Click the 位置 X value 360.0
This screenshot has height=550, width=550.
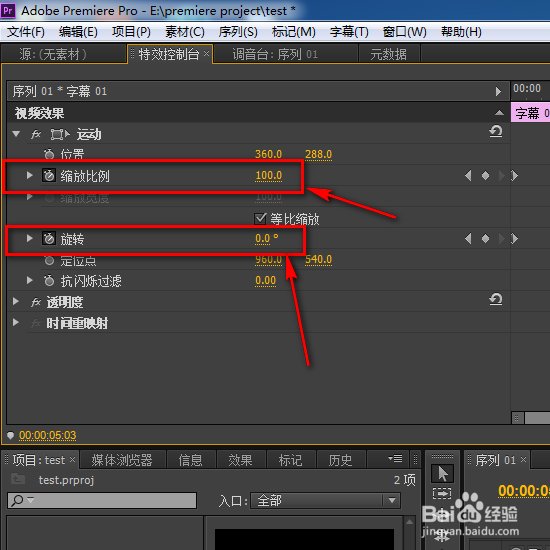click(x=268, y=154)
